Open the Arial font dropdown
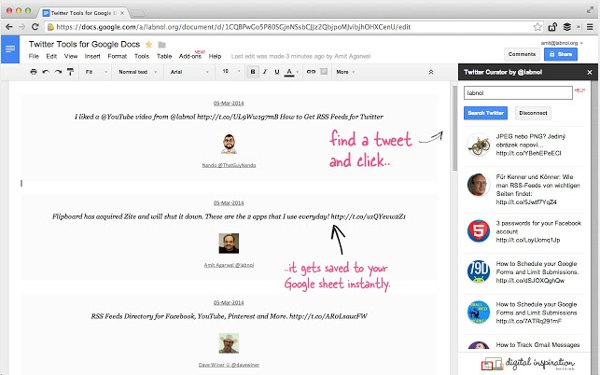The height and width of the screenshot is (375, 600). (x=189, y=72)
